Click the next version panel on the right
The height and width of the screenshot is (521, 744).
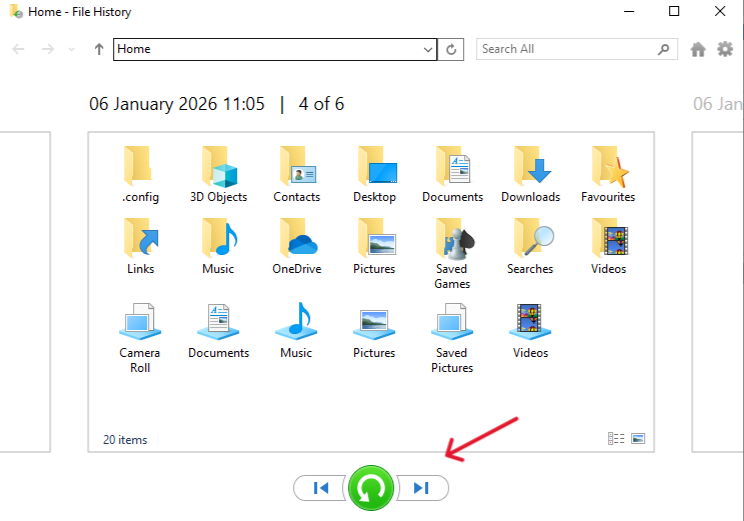tap(717, 292)
